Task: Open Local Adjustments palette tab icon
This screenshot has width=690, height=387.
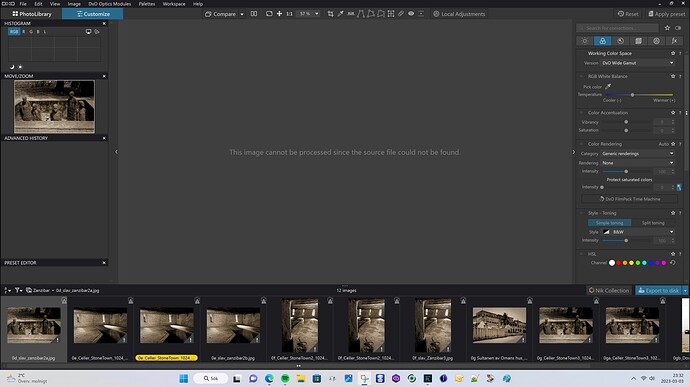Action: [x=657, y=41]
